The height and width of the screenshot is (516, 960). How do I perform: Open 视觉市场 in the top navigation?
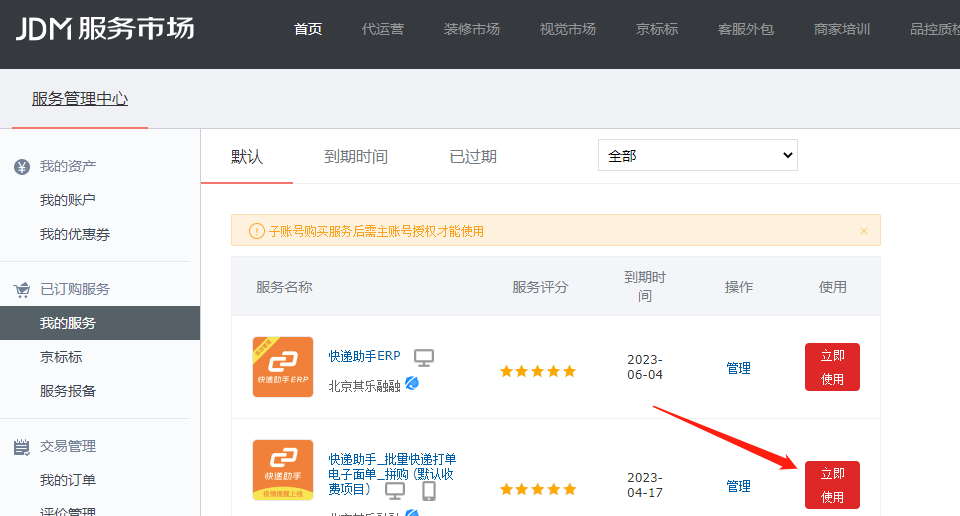coord(568,29)
